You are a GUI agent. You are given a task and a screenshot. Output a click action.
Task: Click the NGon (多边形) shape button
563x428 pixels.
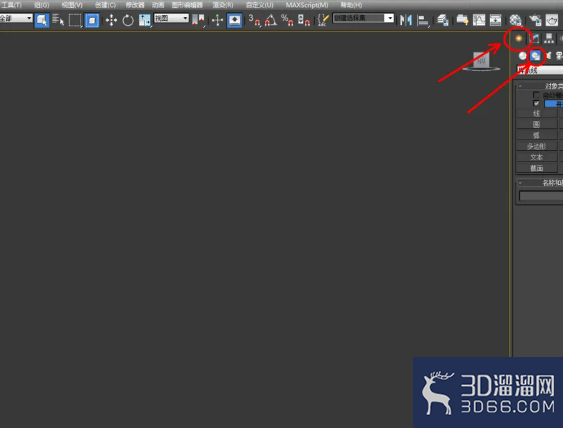click(536, 146)
